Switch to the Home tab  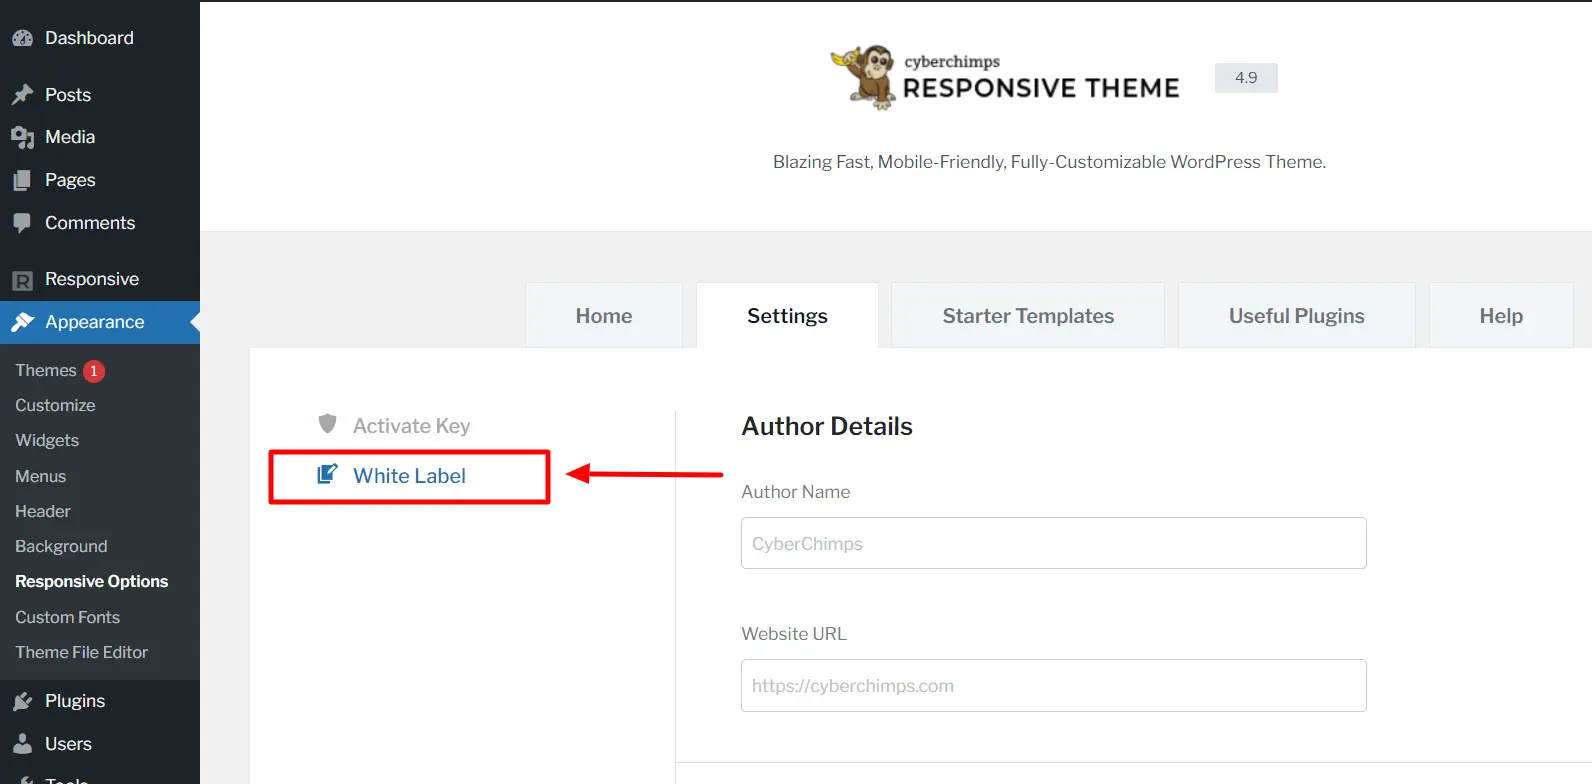click(x=604, y=316)
